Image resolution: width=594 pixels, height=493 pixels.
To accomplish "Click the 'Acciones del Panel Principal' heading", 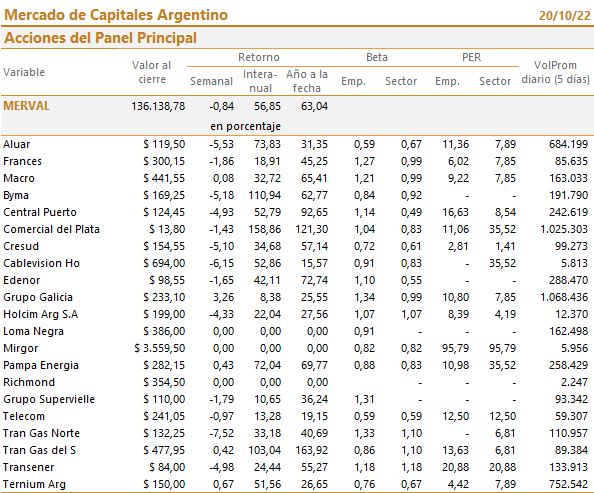I will tap(100, 38).
